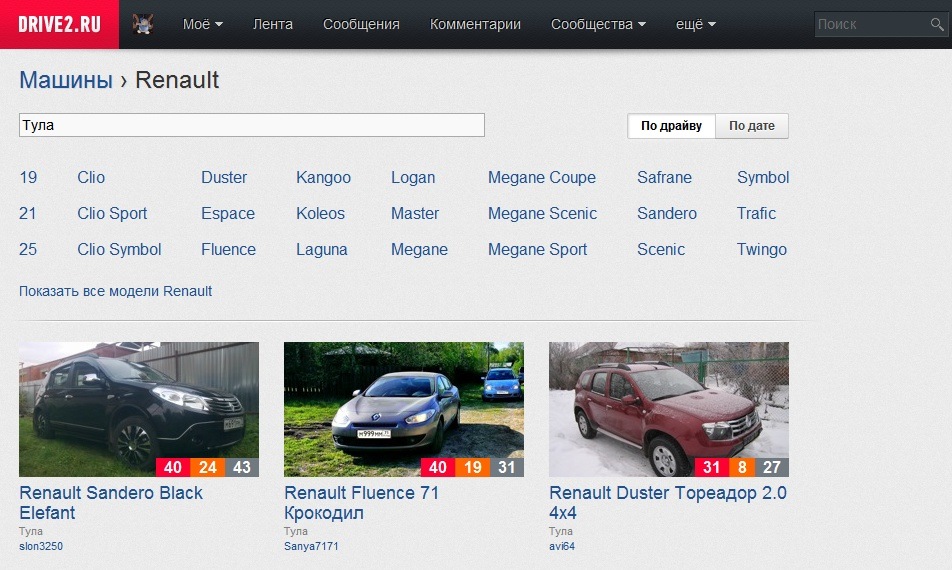This screenshot has width=952, height=570.
Task: Click into the Тула city filter field
Action: pos(251,125)
